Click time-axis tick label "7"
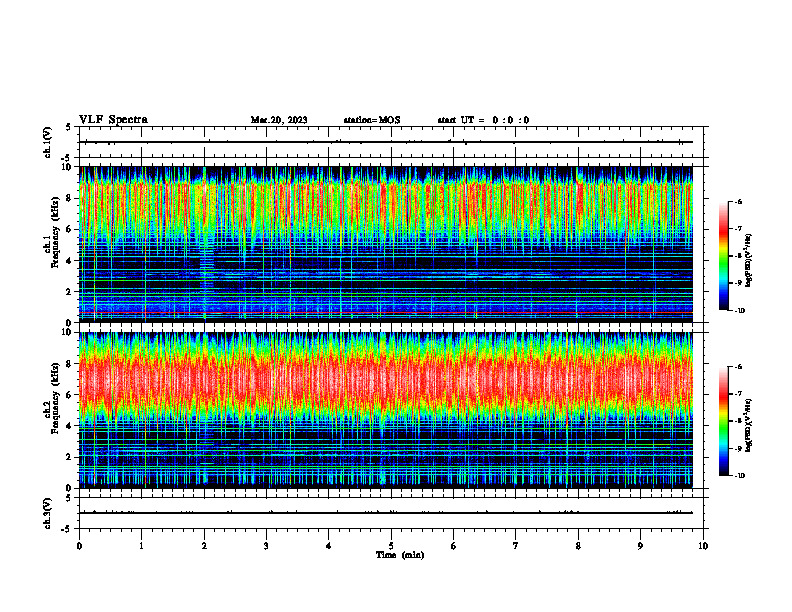The image size is (792, 612). pos(516,546)
